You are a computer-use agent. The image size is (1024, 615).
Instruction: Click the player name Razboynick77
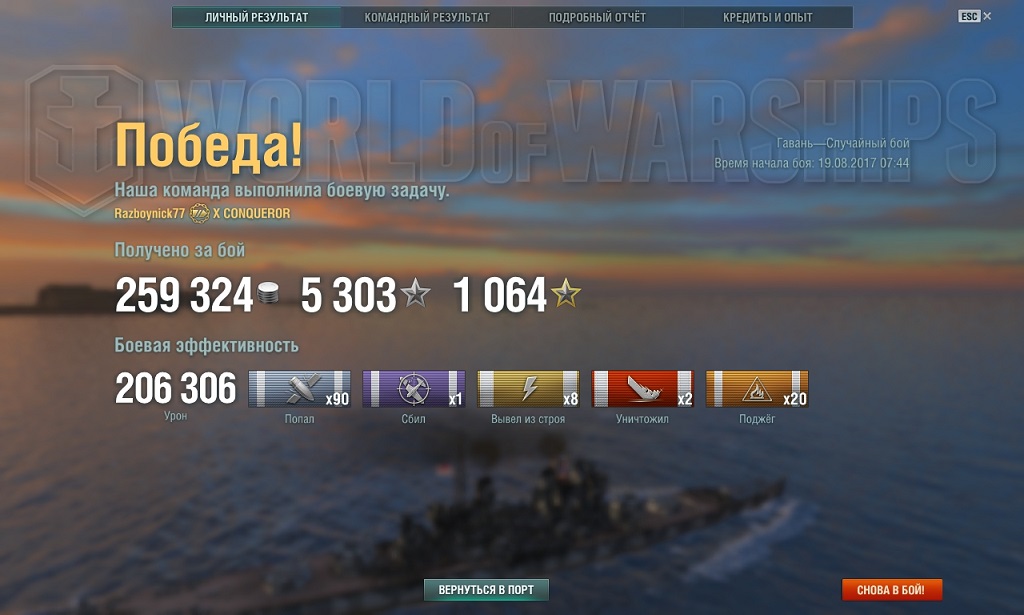click(x=150, y=213)
